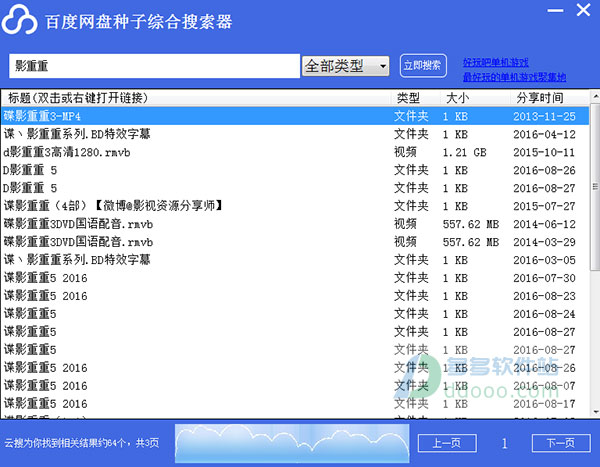The height and width of the screenshot is (467, 600).
Task: Click the cloud banner image at bottom
Action: [x=292, y=443]
